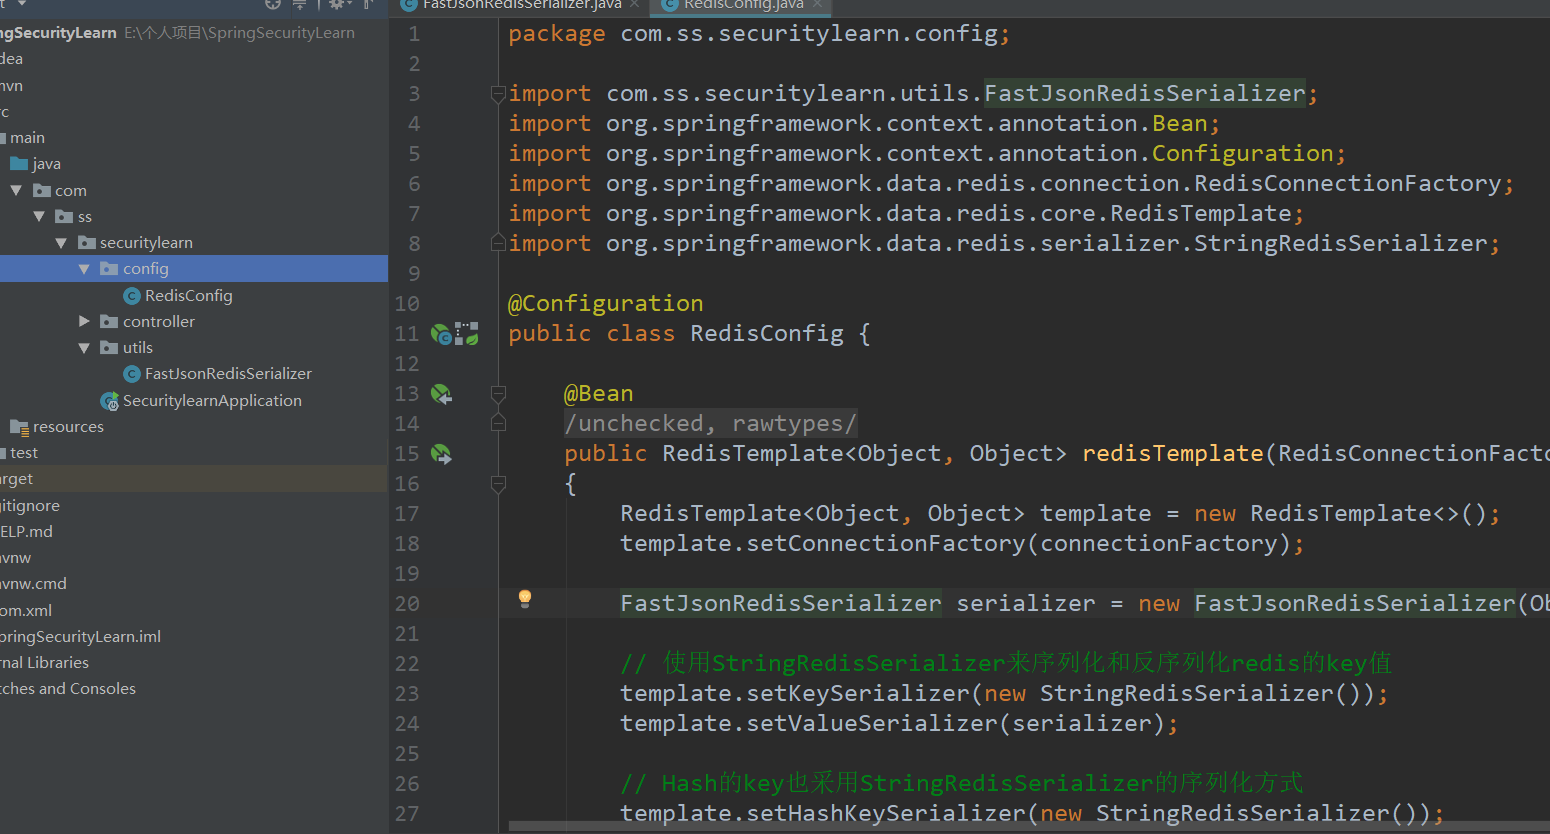
Task: Click the gutter at line number 18
Action: [x=407, y=544]
